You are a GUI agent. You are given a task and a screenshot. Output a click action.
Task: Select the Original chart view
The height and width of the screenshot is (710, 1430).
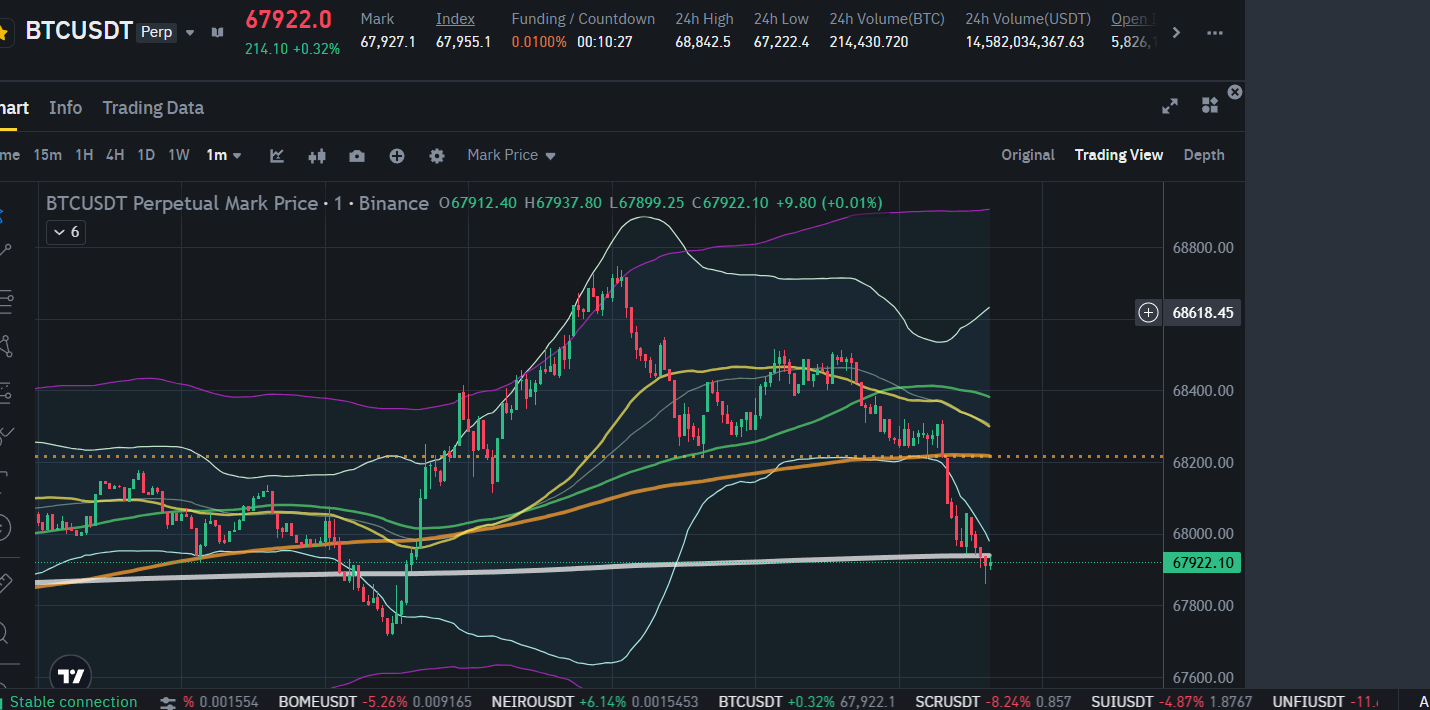[x=1028, y=155]
